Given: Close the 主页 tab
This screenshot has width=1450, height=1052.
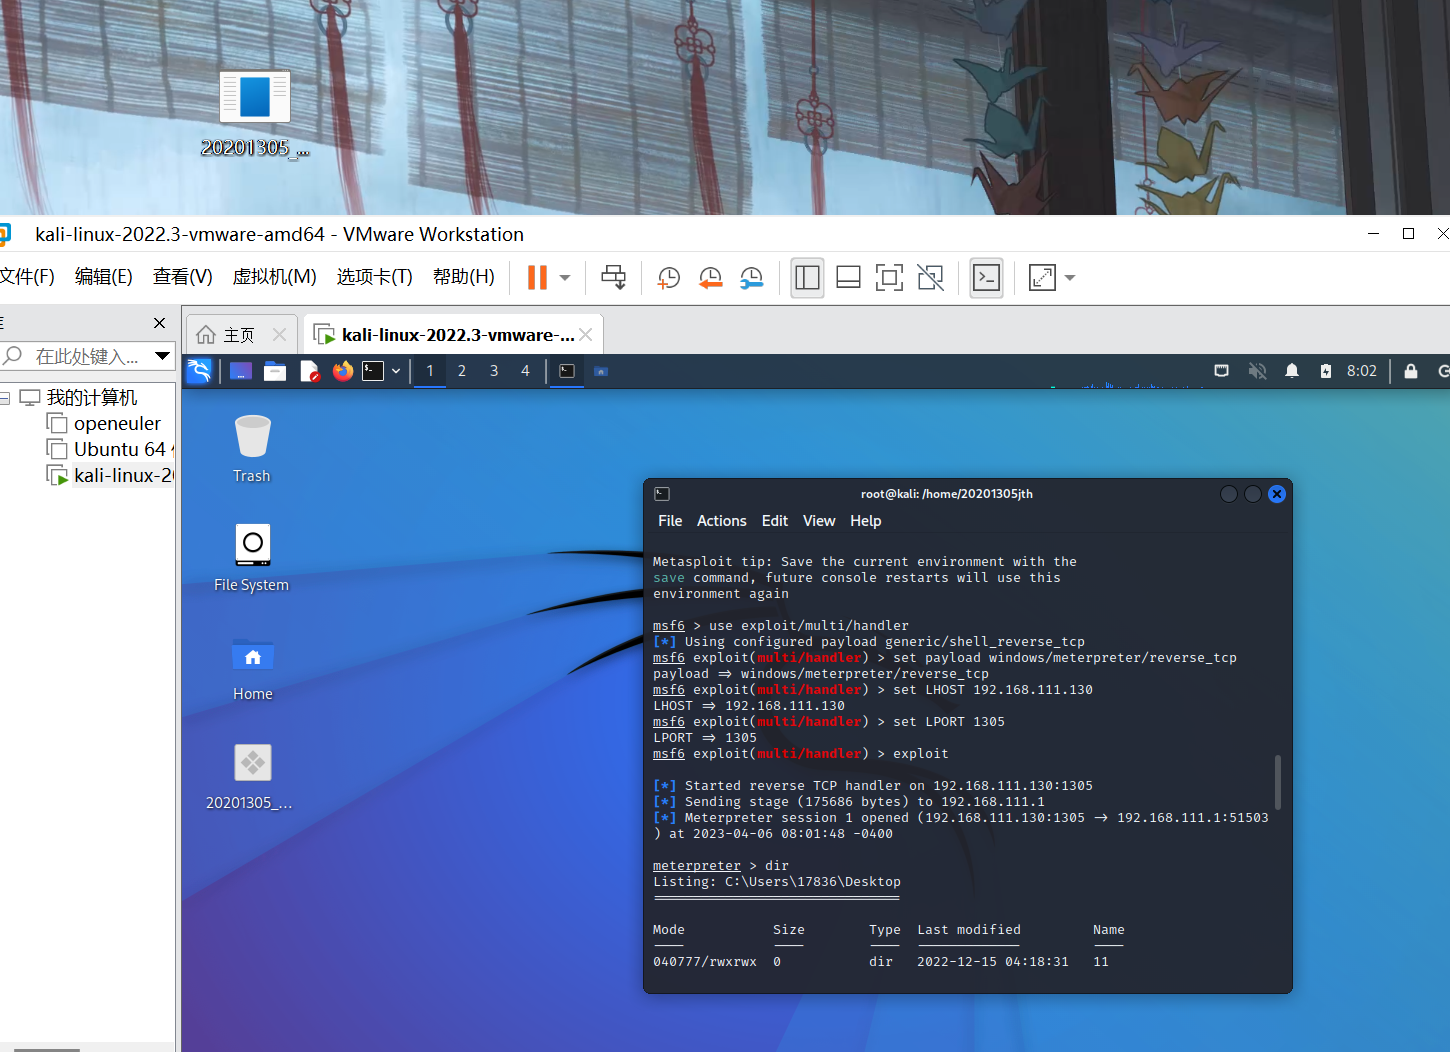Looking at the screenshot, I should [280, 335].
